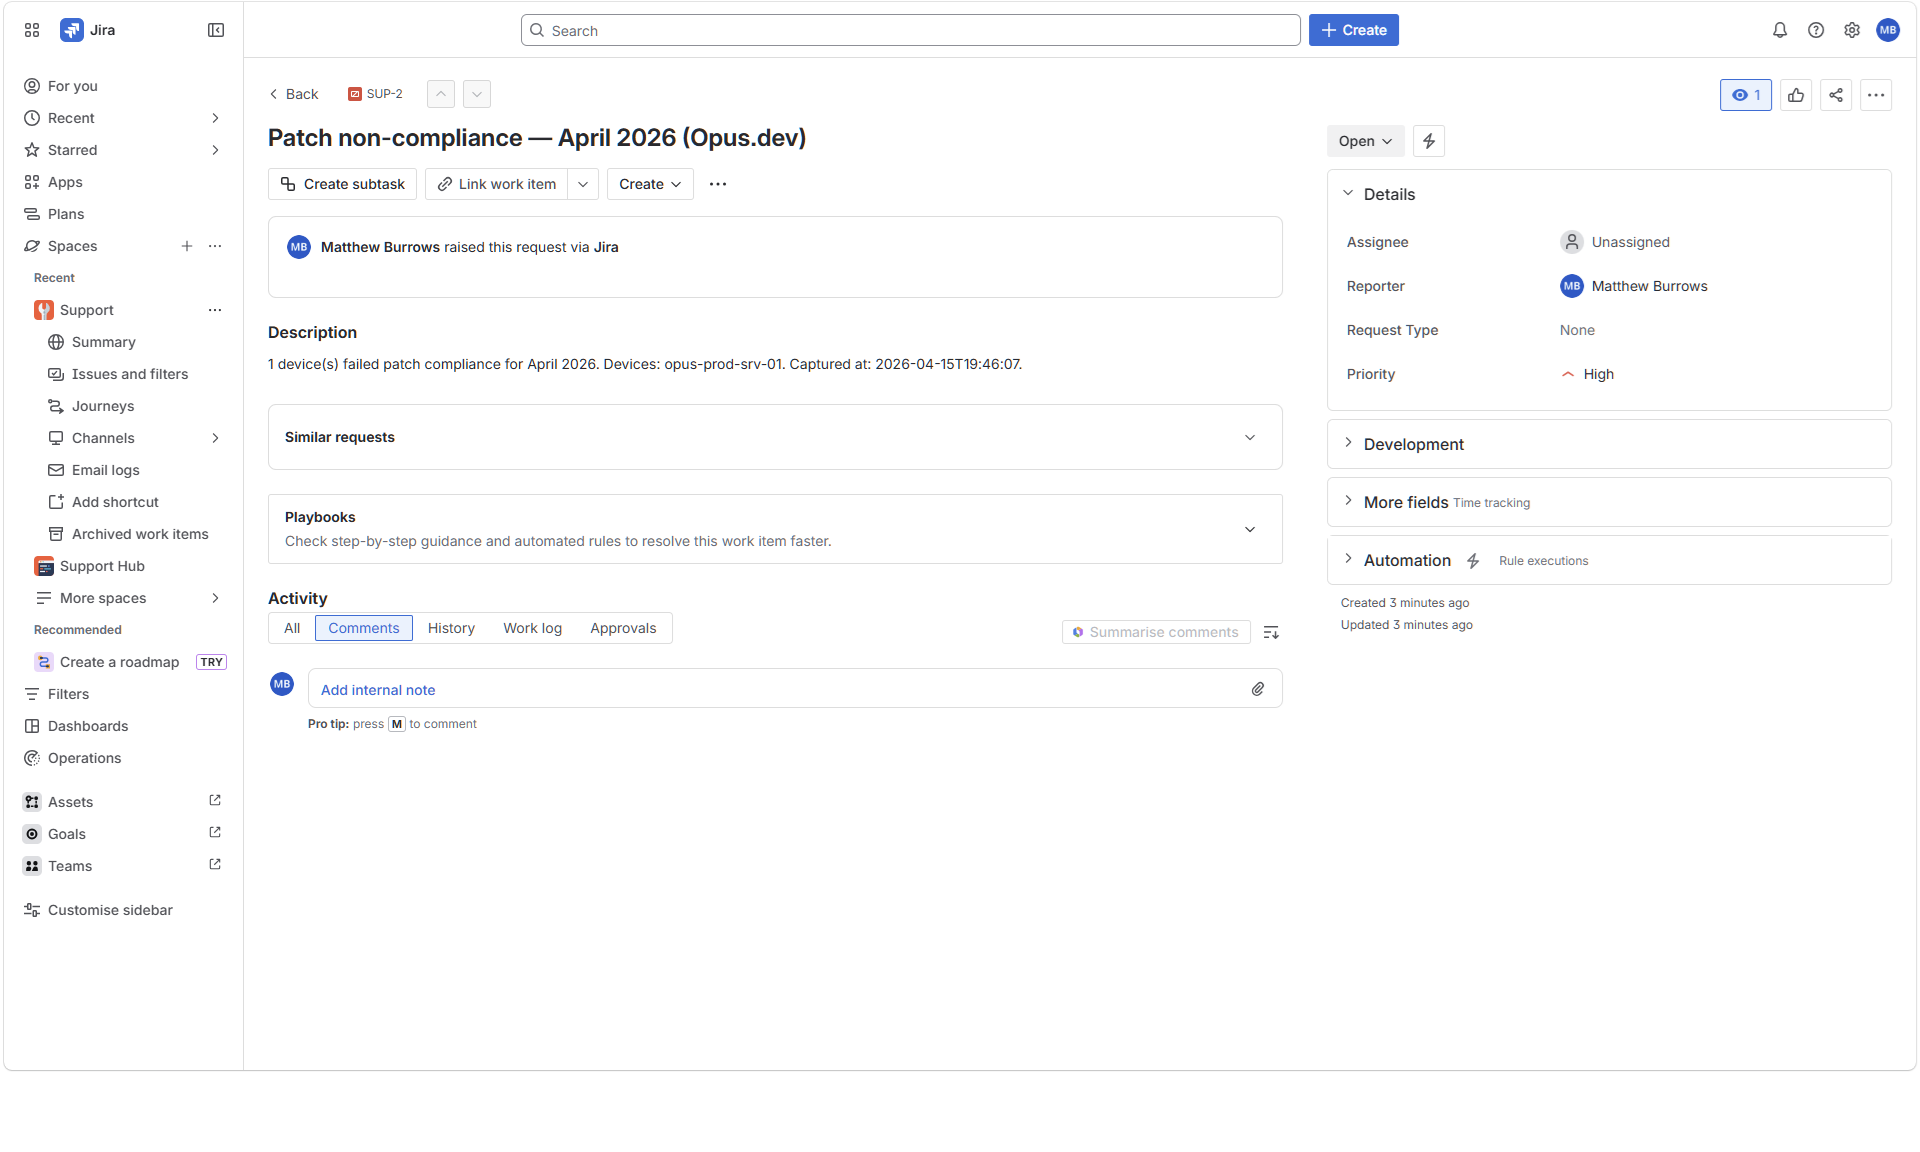Open Assets external link icon
Screen dimensions: 1920x1152
(x=215, y=801)
